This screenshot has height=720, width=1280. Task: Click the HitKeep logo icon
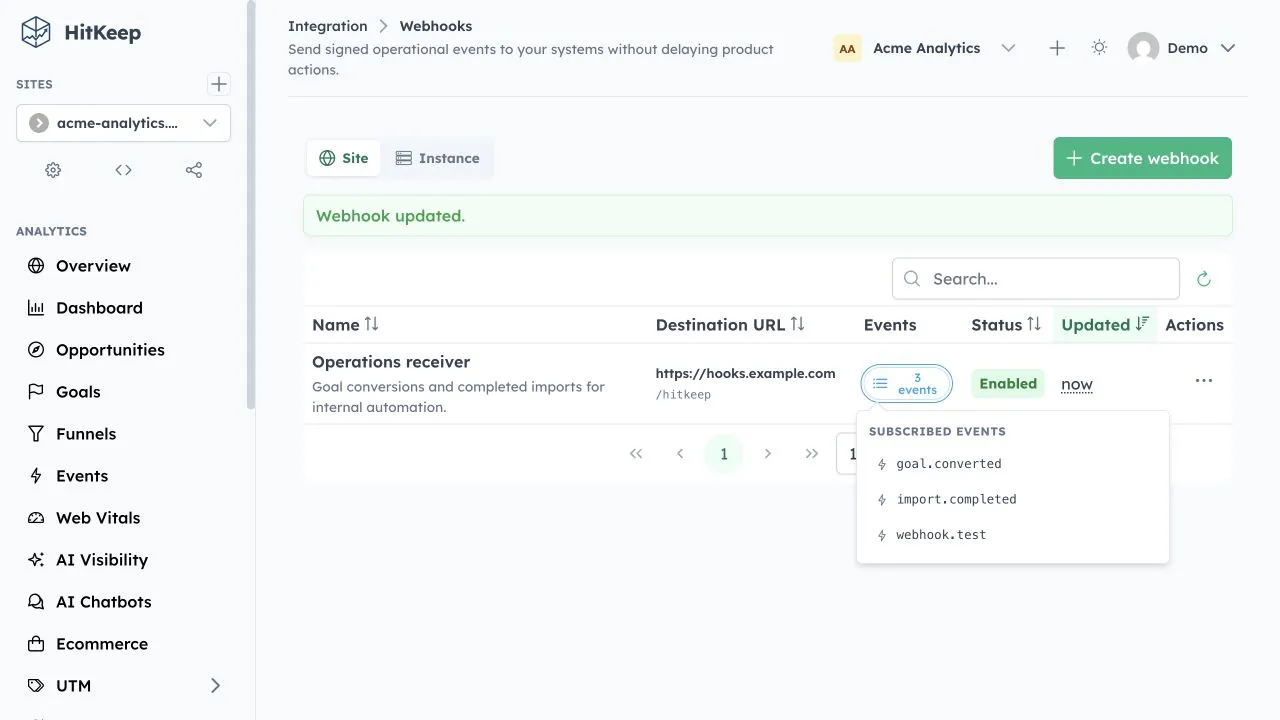pos(36,32)
